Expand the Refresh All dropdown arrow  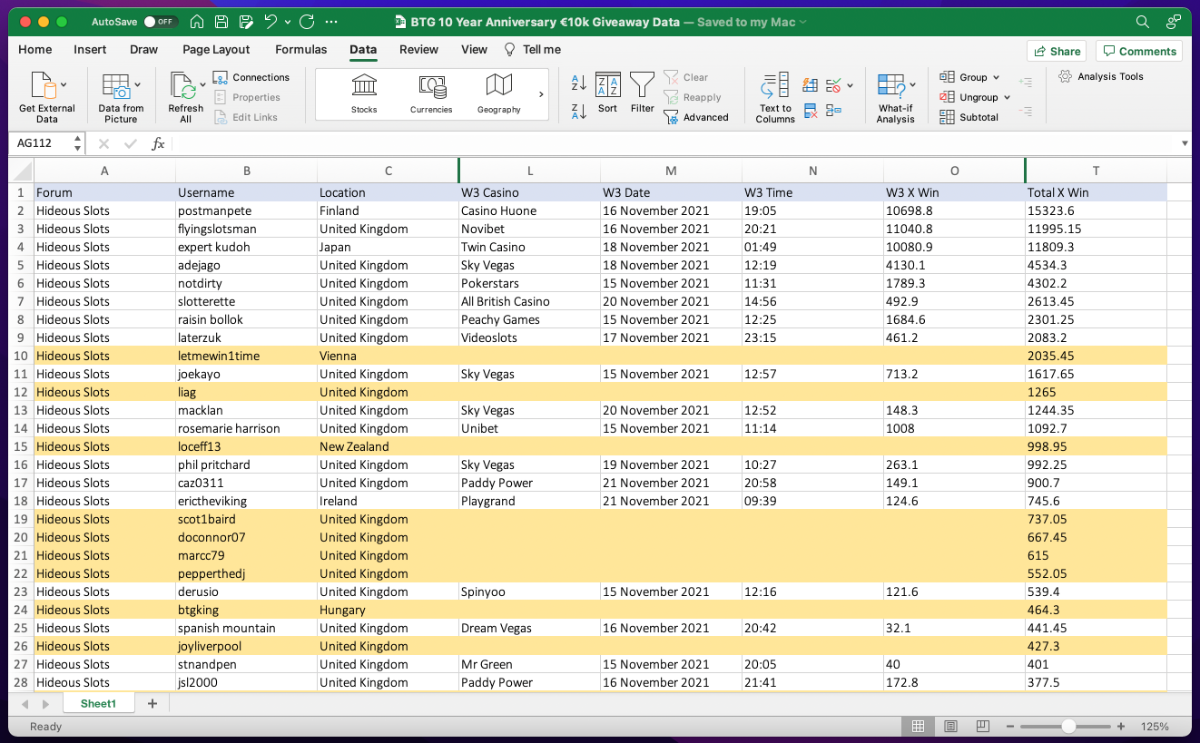point(204,85)
